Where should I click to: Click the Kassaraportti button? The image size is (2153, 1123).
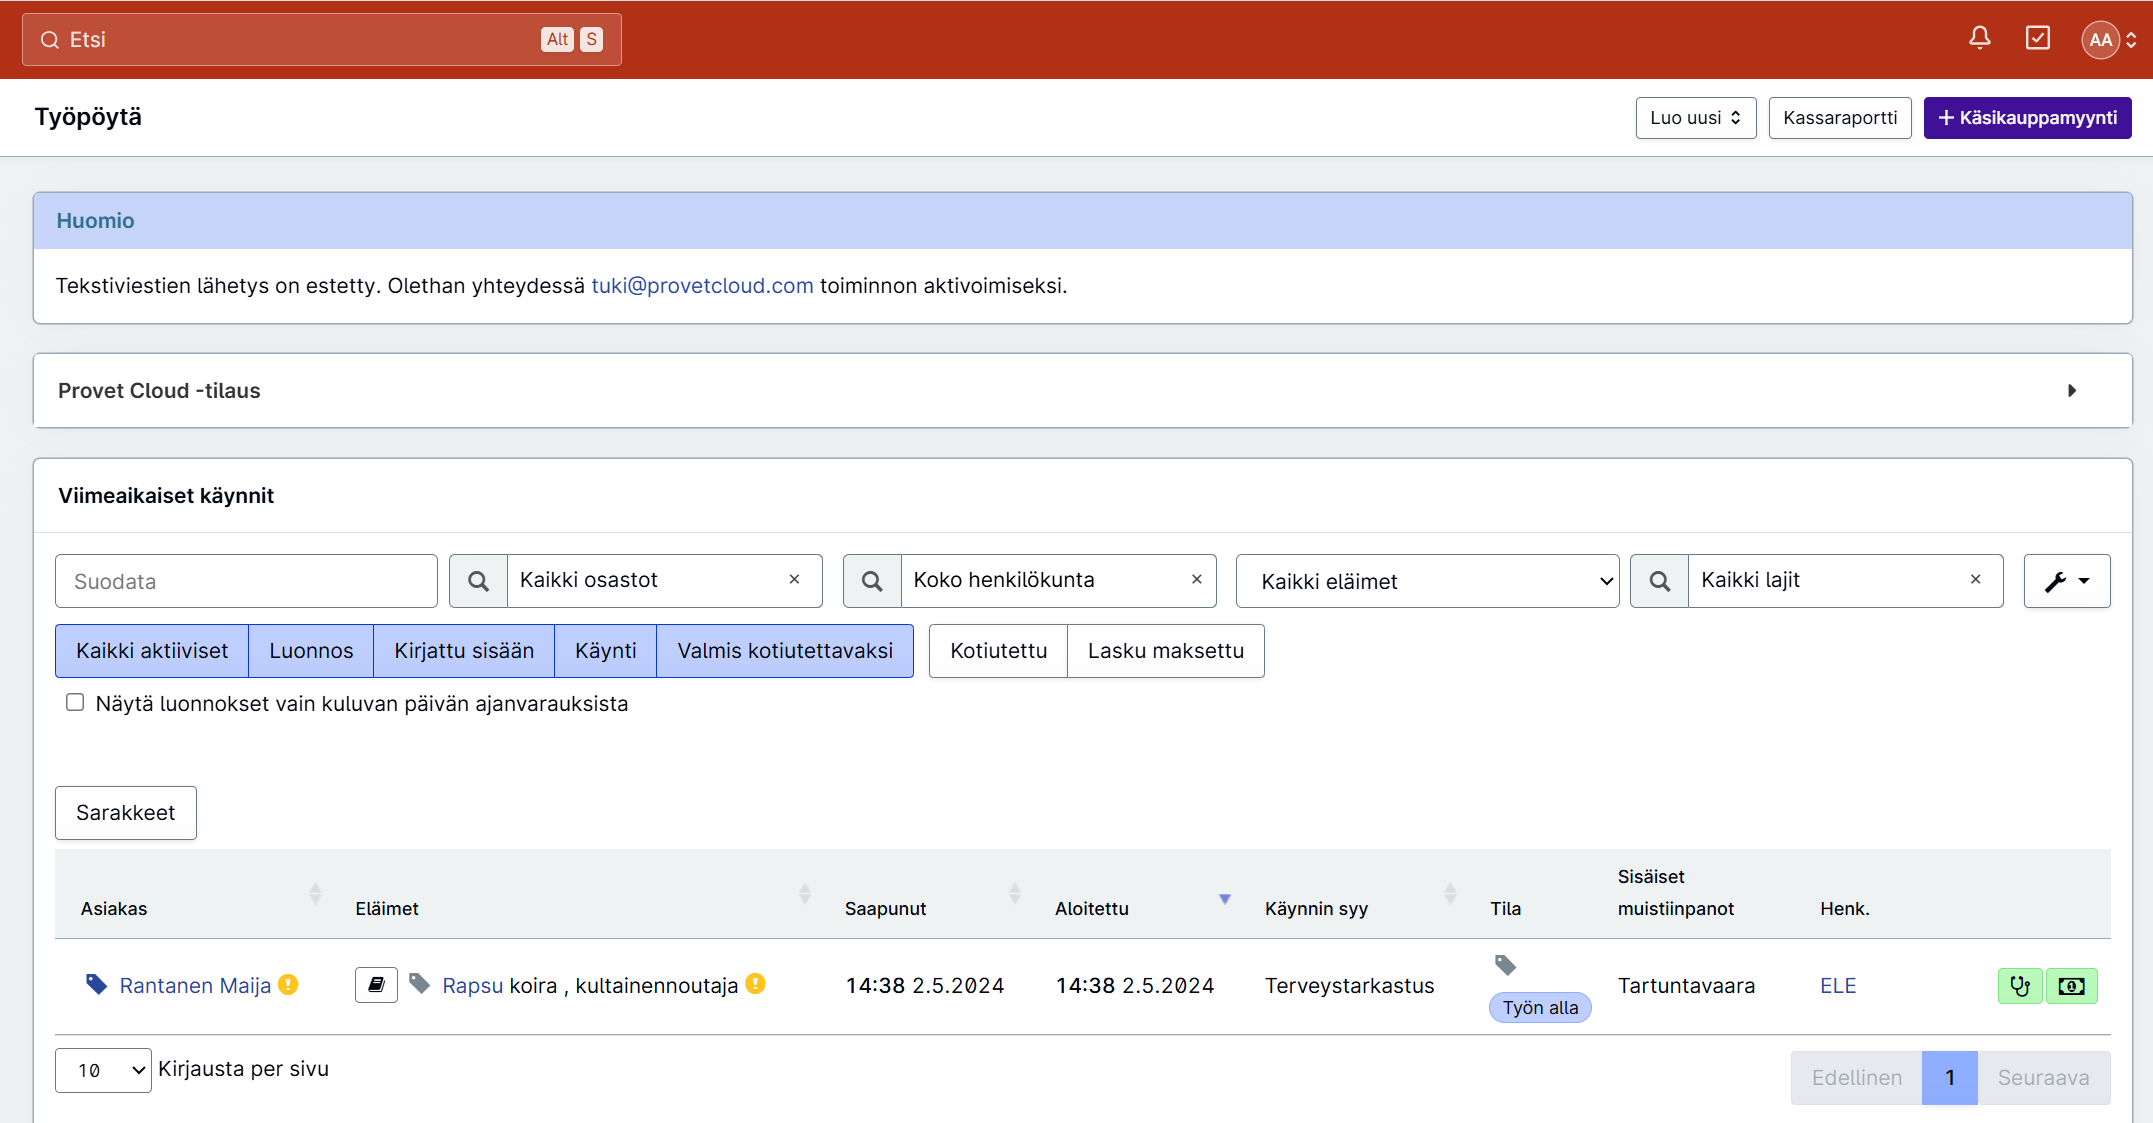pos(1840,118)
